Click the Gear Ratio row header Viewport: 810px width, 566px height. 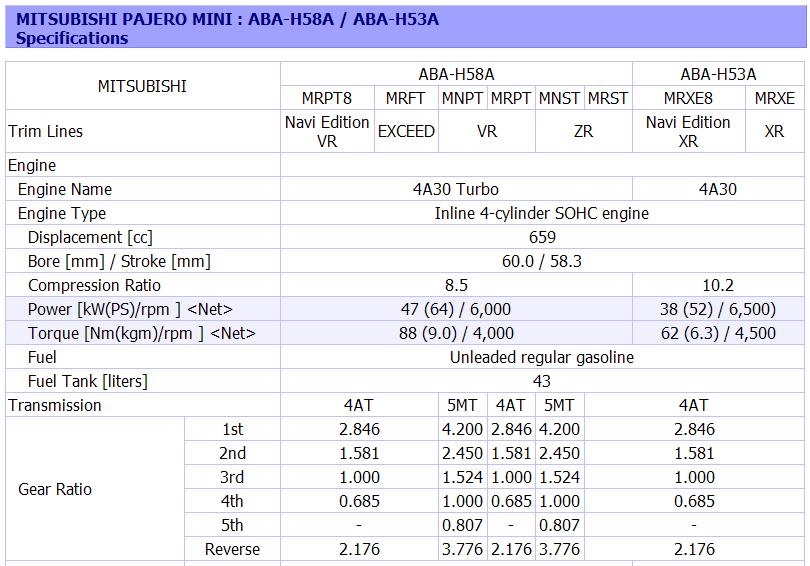click(x=55, y=489)
